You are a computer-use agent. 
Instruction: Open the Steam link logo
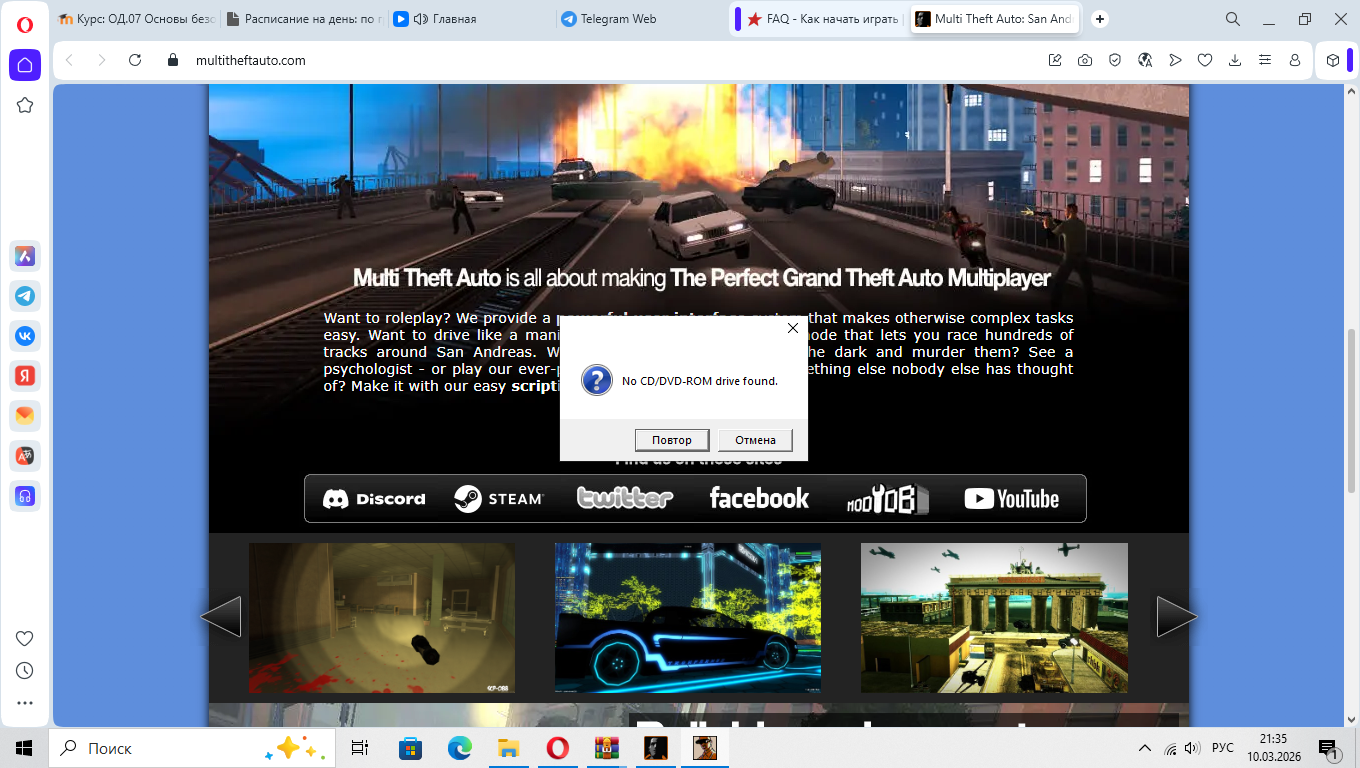[x=498, y=499]
